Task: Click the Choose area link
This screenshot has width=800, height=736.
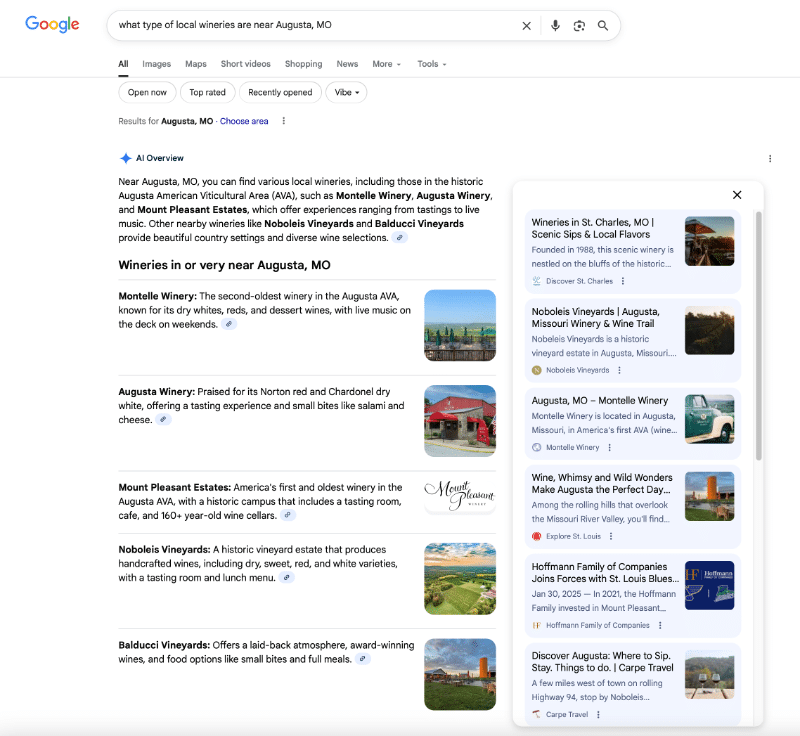Action: [x=244, y=121]
